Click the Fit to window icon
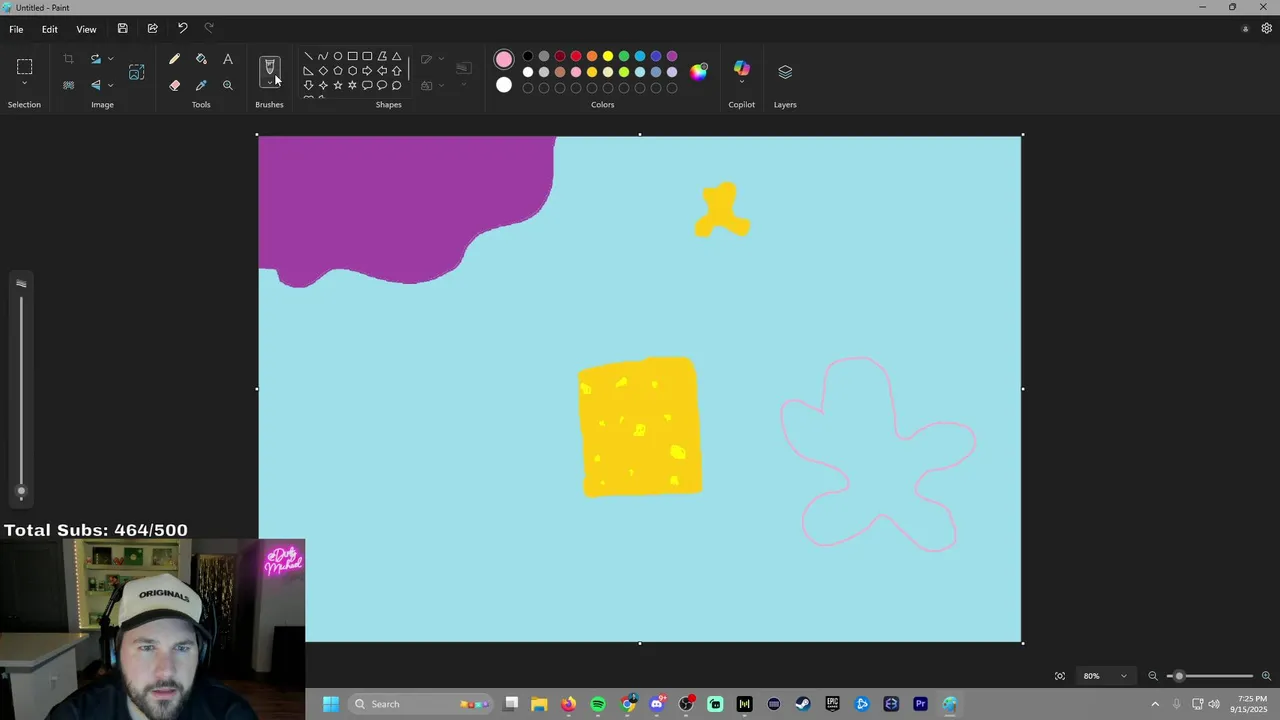The image size is (1280, 720). [x=1060, y=676]
